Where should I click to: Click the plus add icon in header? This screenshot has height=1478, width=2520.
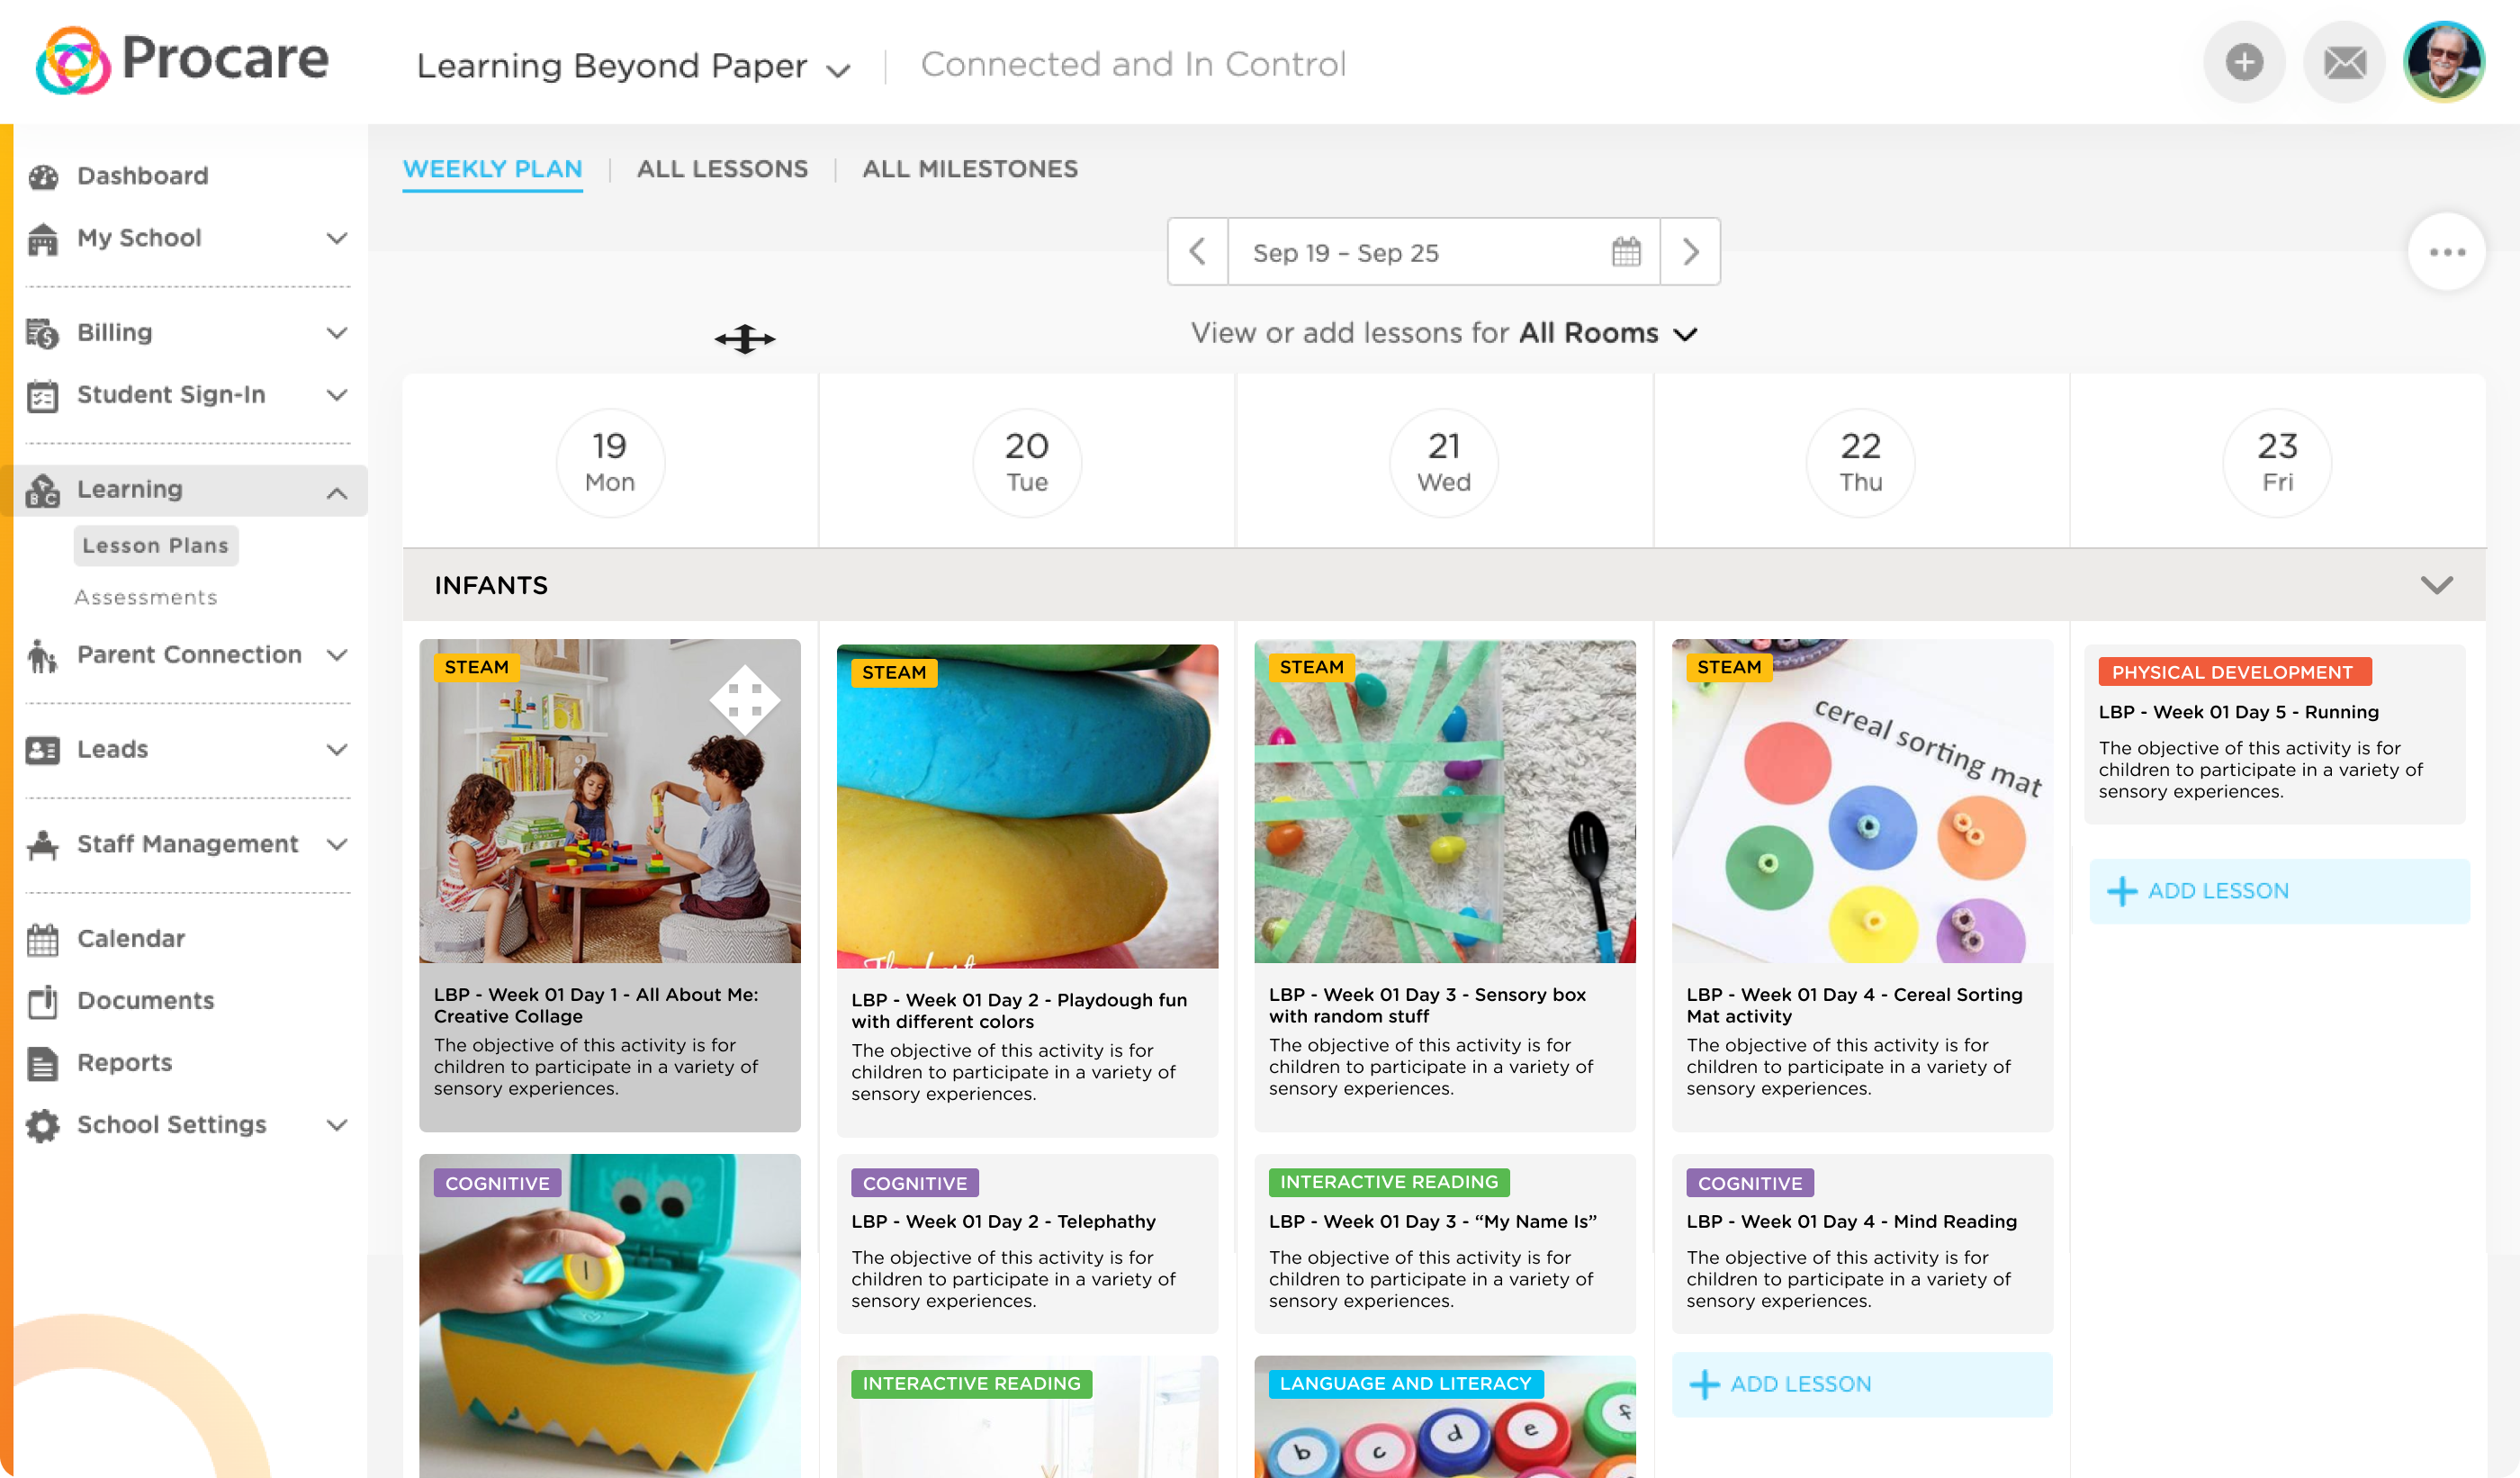(2243, 62)
